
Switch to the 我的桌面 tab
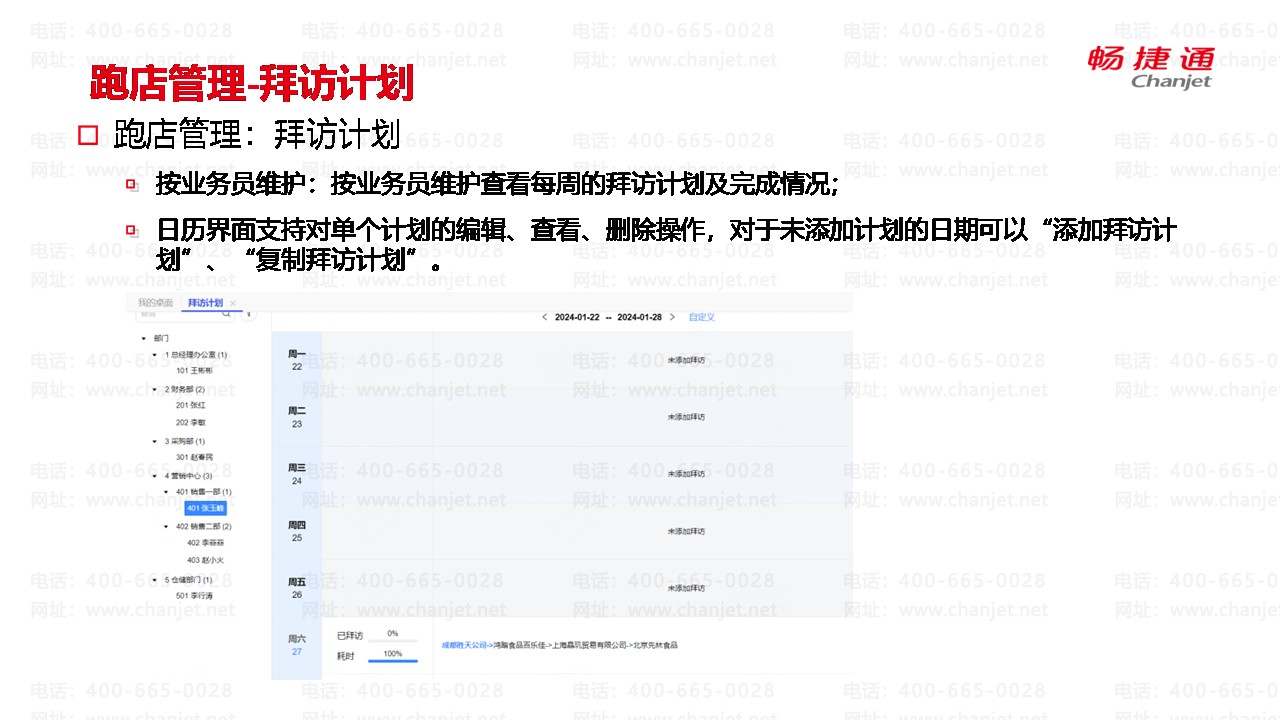pyautogui.click(x=156, y=303)
